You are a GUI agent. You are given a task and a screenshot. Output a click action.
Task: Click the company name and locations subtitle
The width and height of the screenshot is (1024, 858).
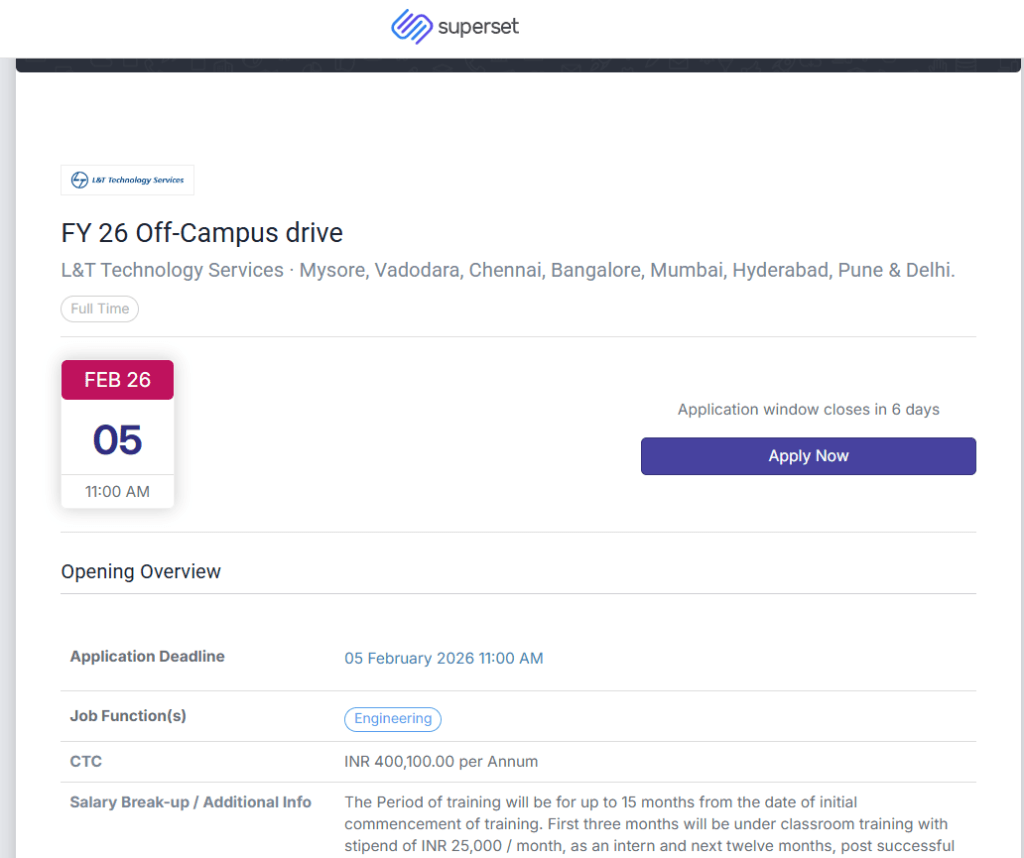click(x=507, y=270)
